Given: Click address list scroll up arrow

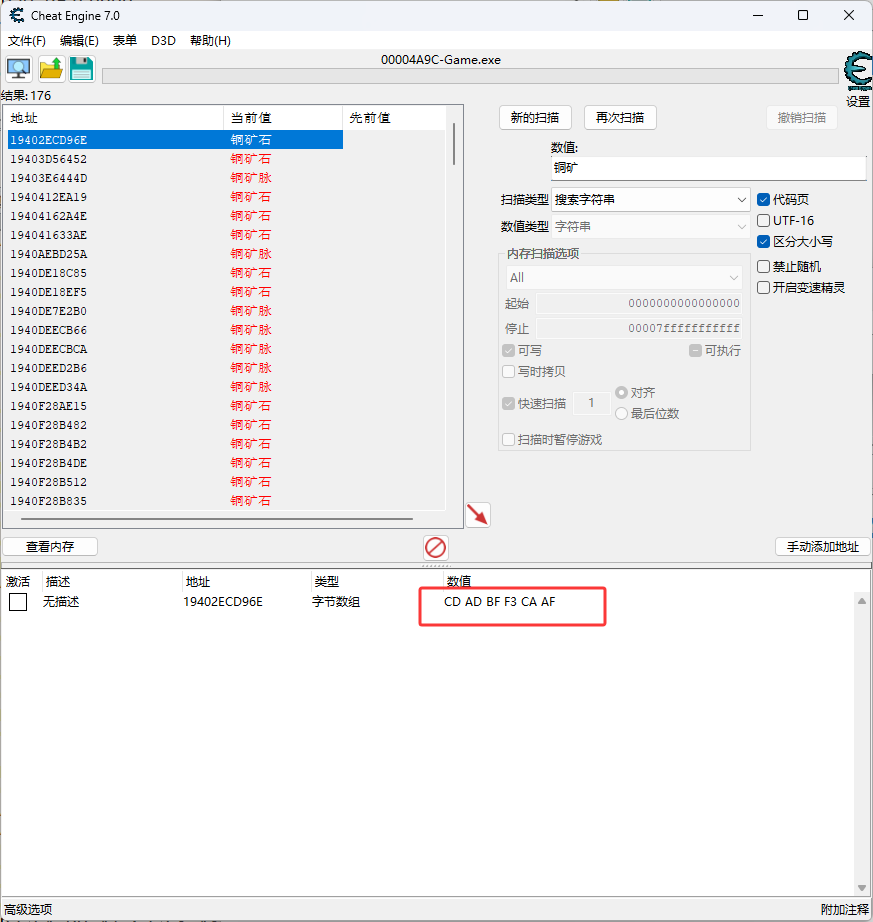Looking at the screenshot, I should (862, 601).
